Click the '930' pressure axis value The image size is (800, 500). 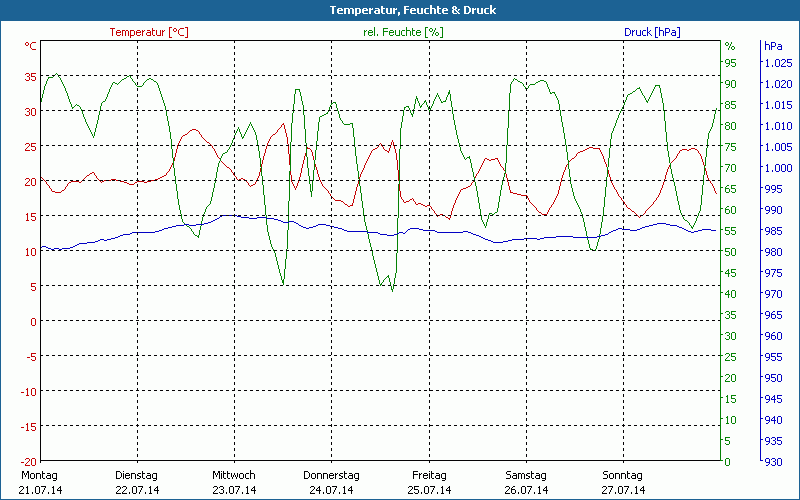point(772,462)
